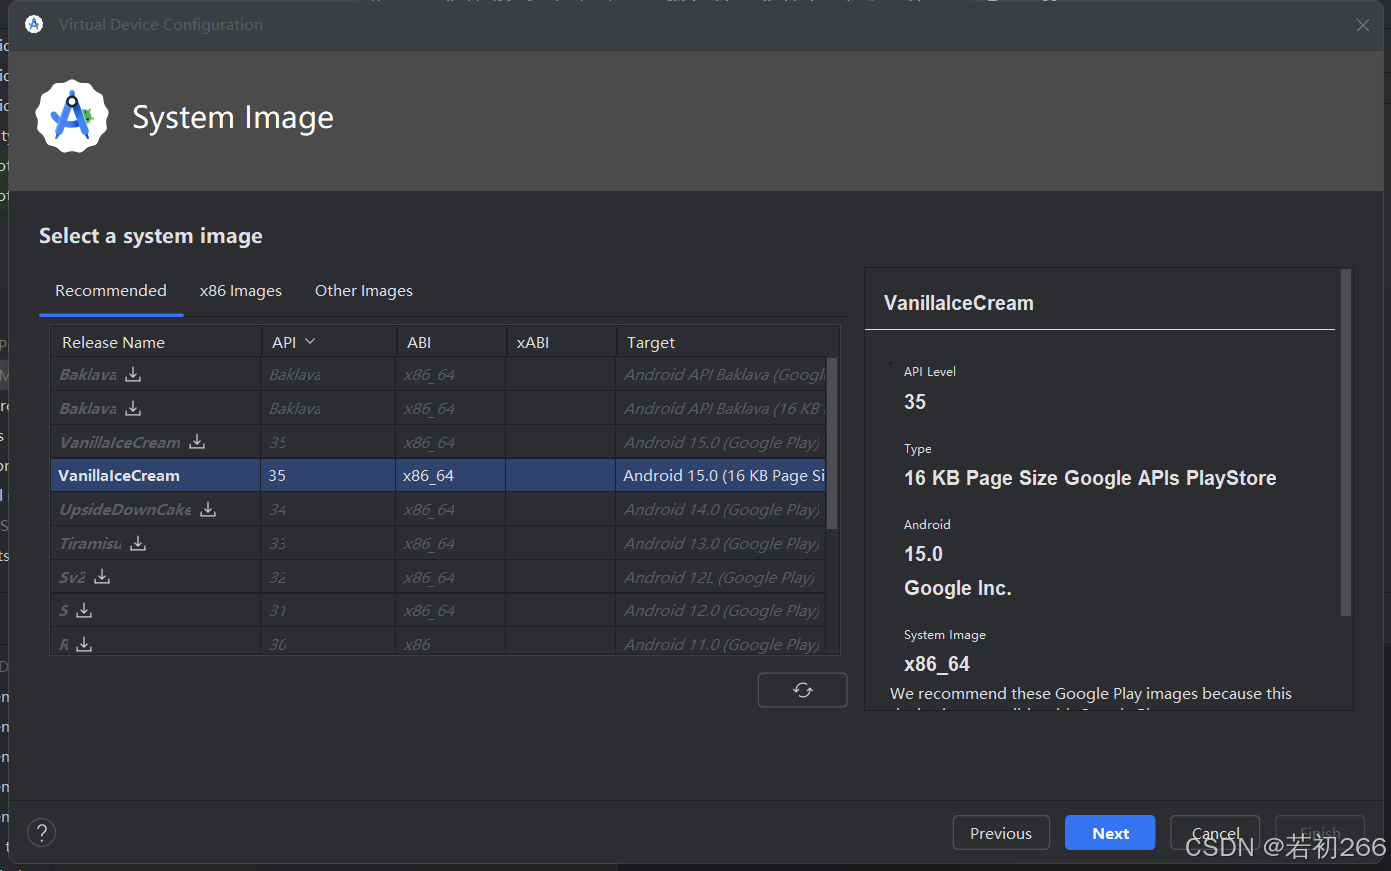
Task: Click x86_64 ABI cell in selected row
Action: [451, 476]
